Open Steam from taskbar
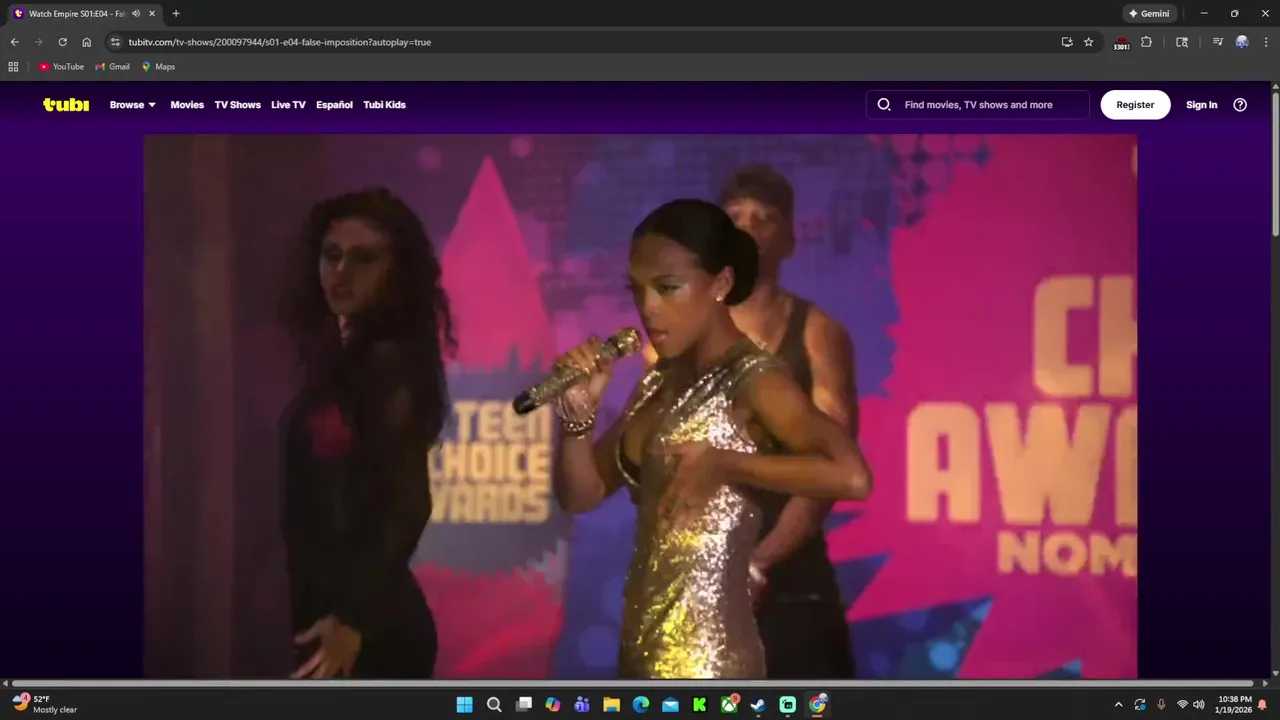Image resolution: width=1280 pixels, height=720 pixels. 758,705
